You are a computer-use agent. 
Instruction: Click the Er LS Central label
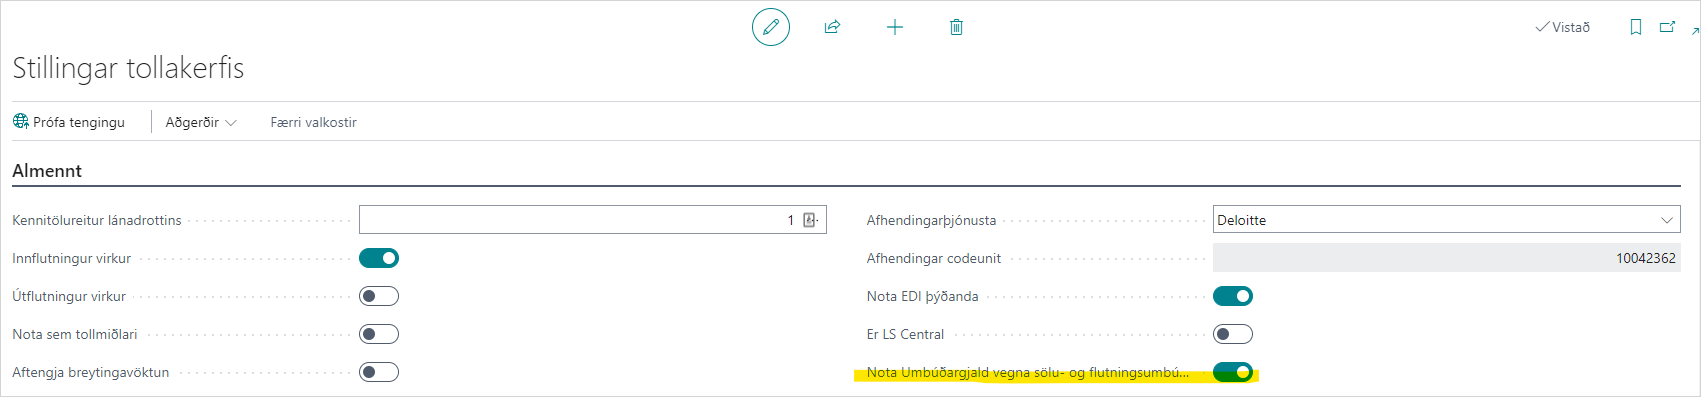(x=905, y=334)
